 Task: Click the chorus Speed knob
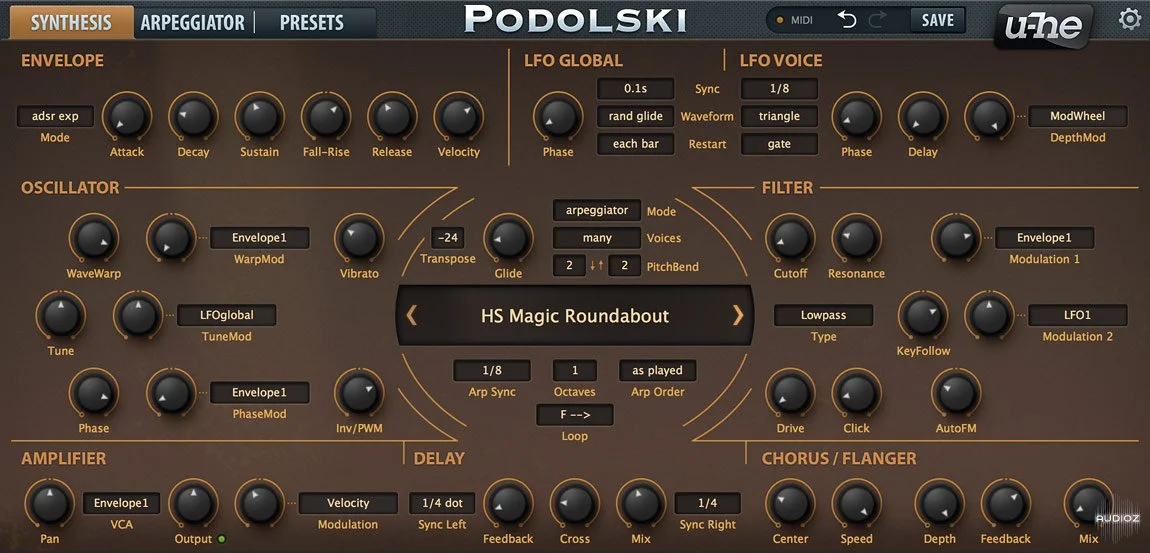pos(857,504)
